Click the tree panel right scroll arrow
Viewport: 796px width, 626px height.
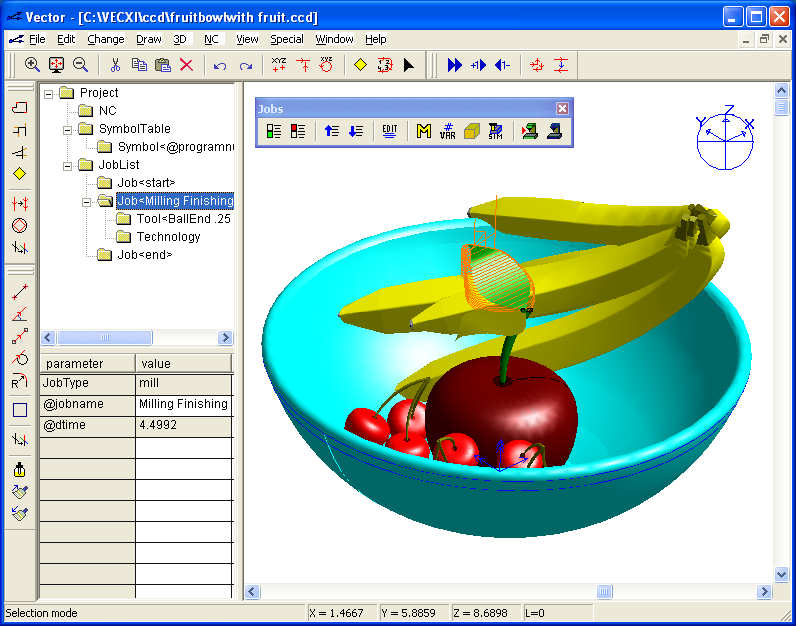[225, 338]
